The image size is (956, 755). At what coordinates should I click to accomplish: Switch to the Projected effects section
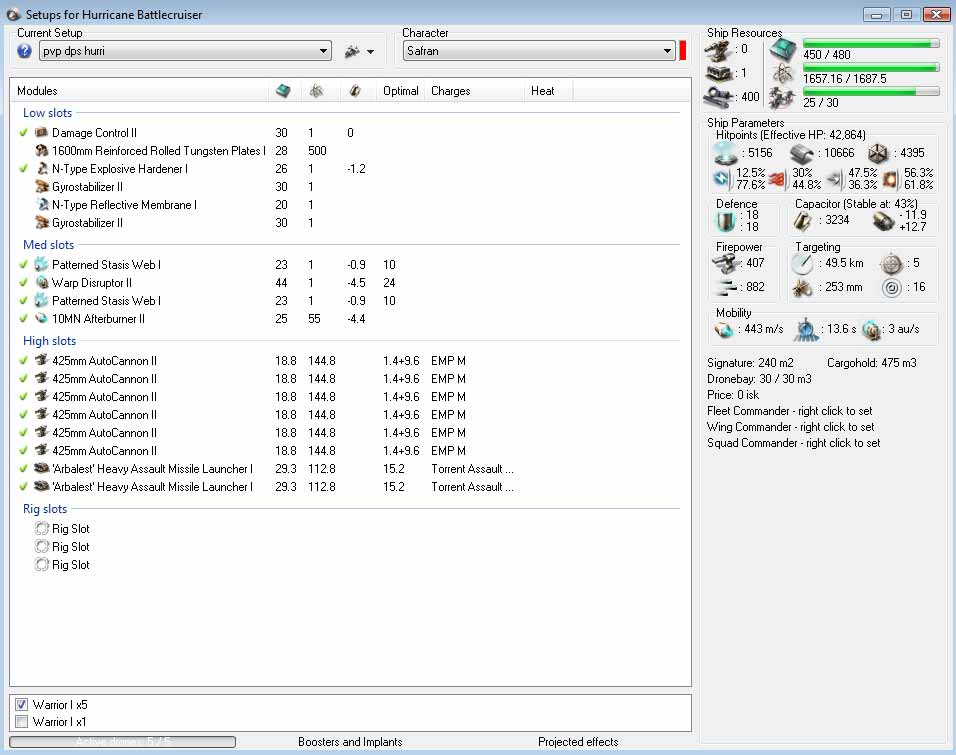coord(578,742)
